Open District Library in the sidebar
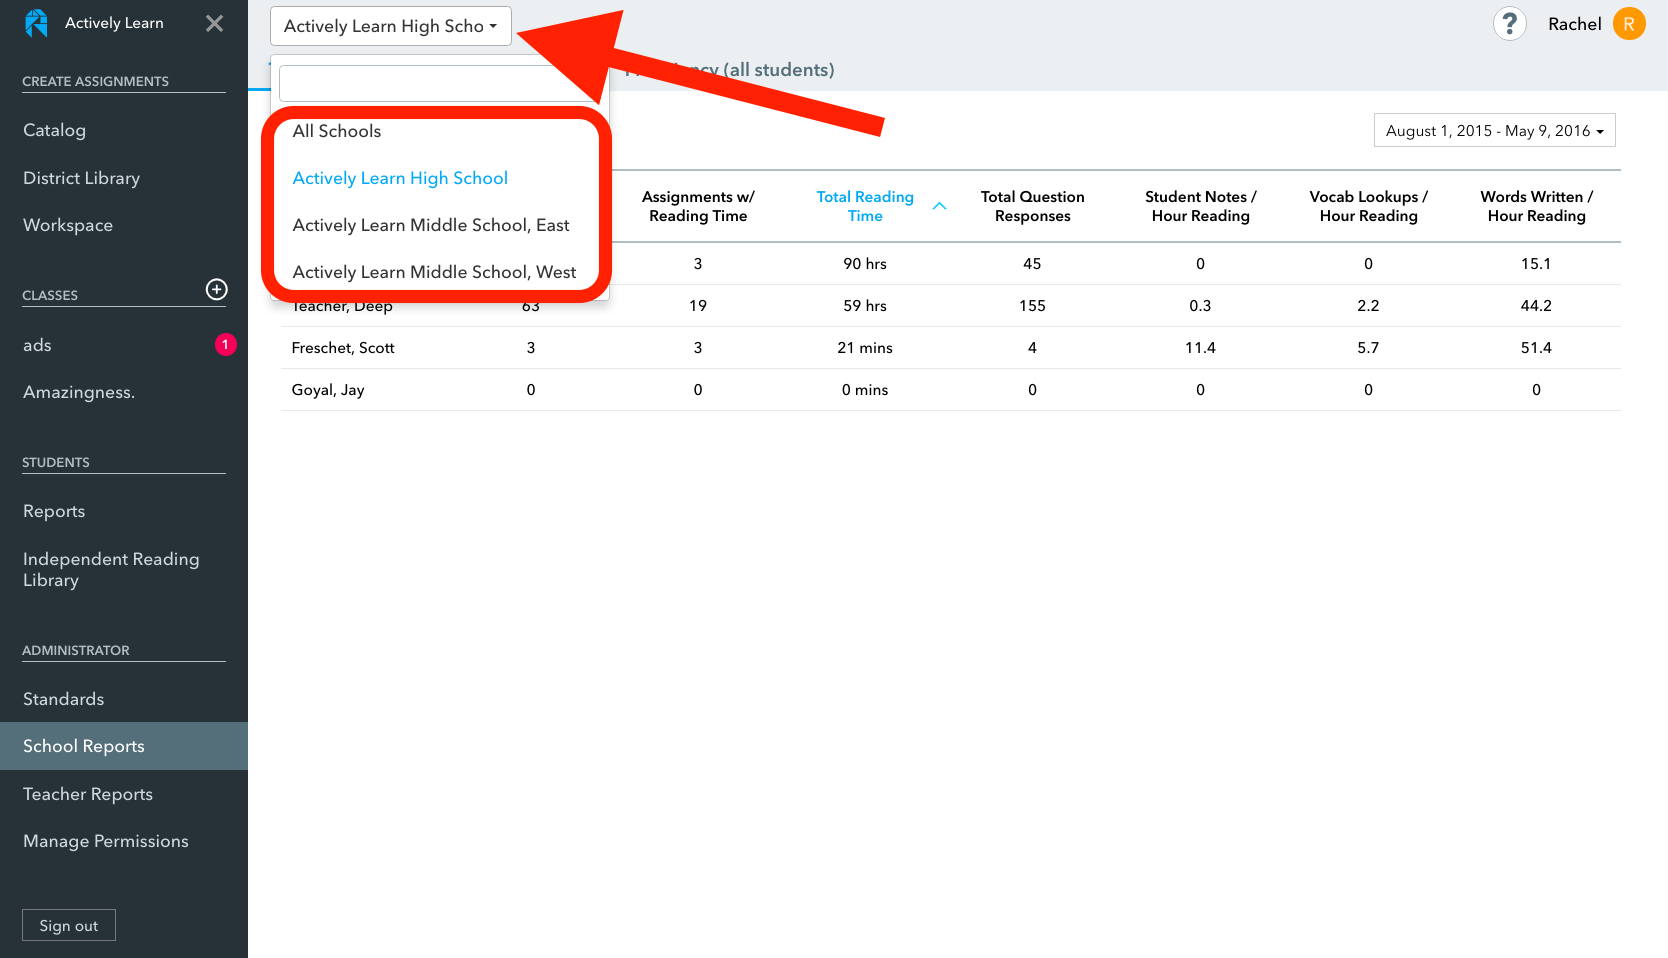The image size is (1668, 958). click(81, 178)
